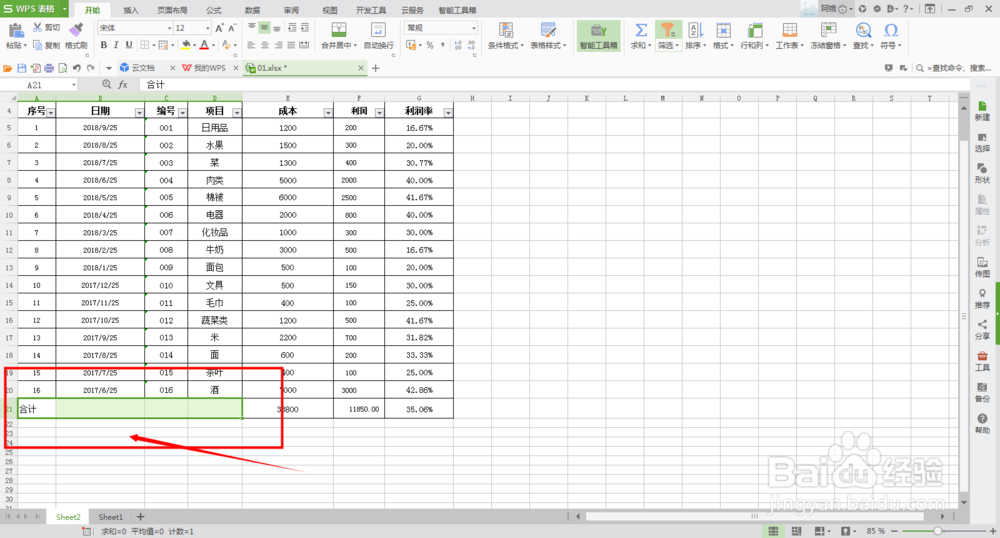Switch to normal view in status bar

click(773, 531)
